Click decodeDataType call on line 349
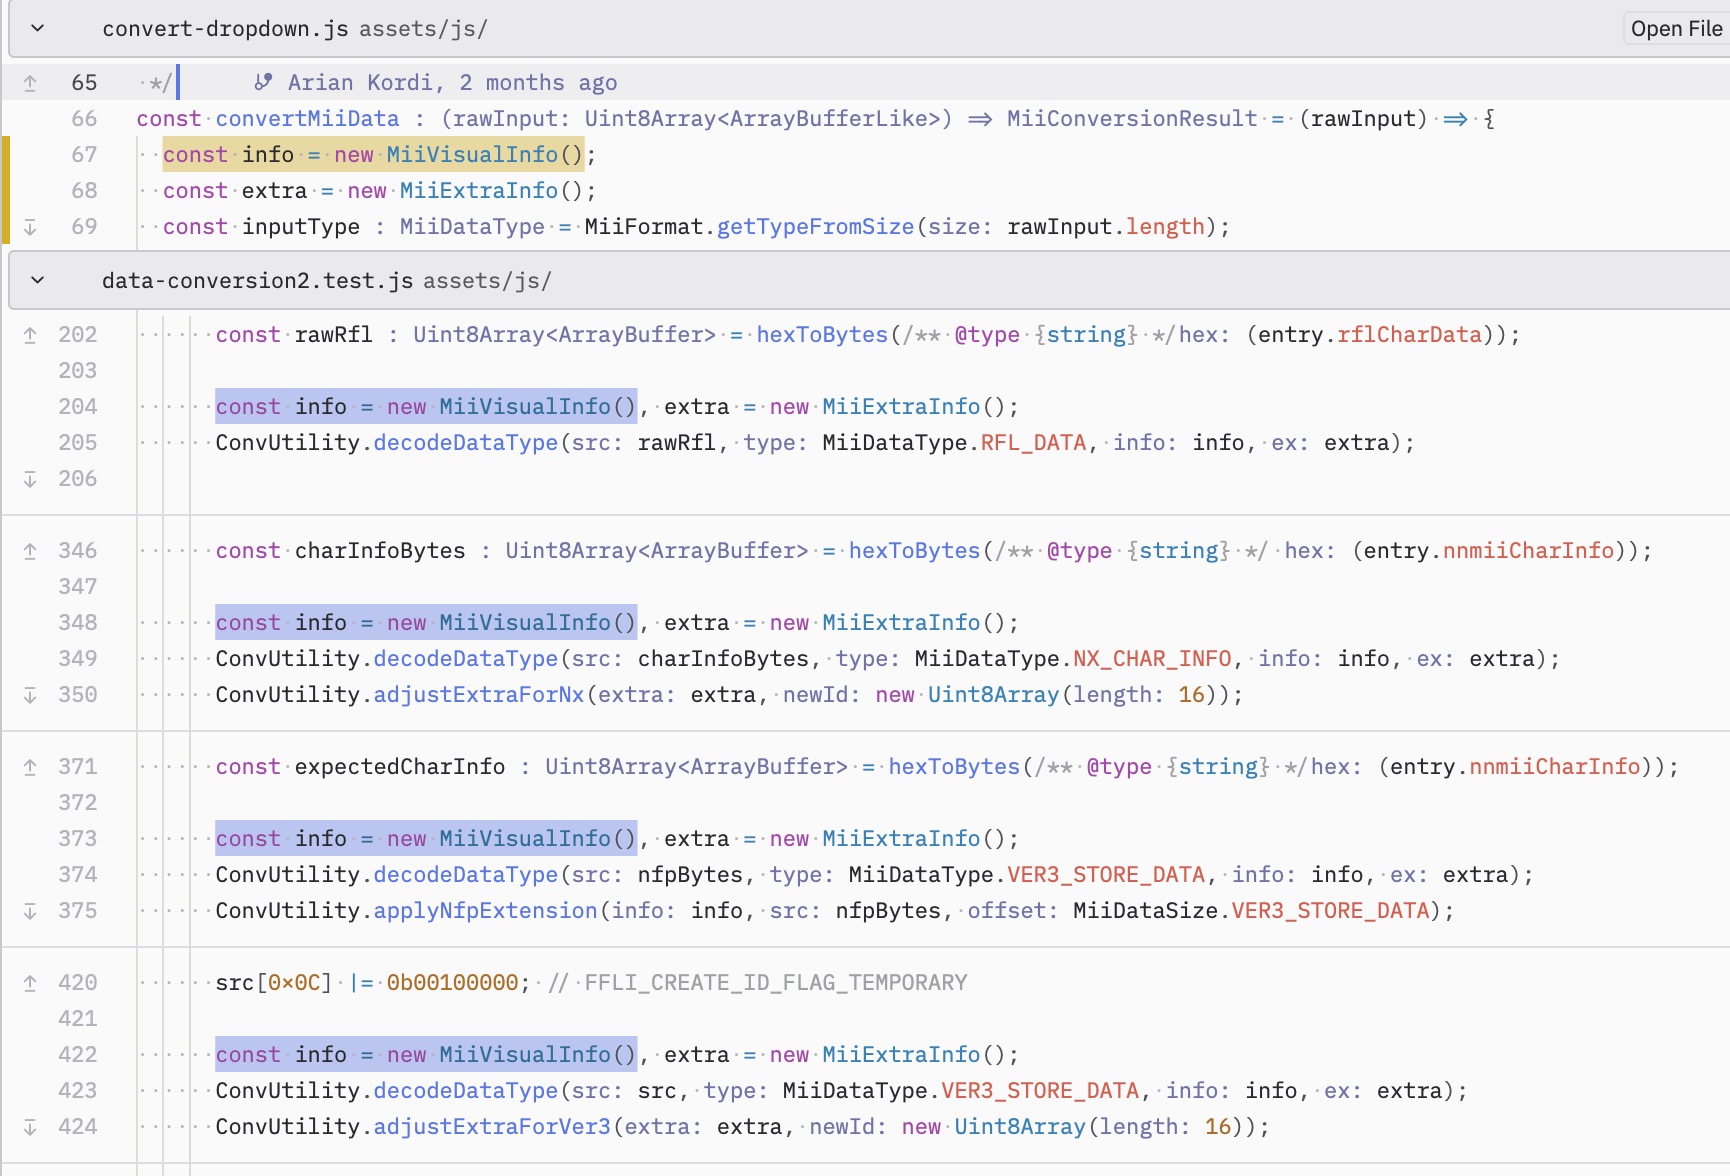Screen dimensions: 1730x1176 click(x=466, y=658)
